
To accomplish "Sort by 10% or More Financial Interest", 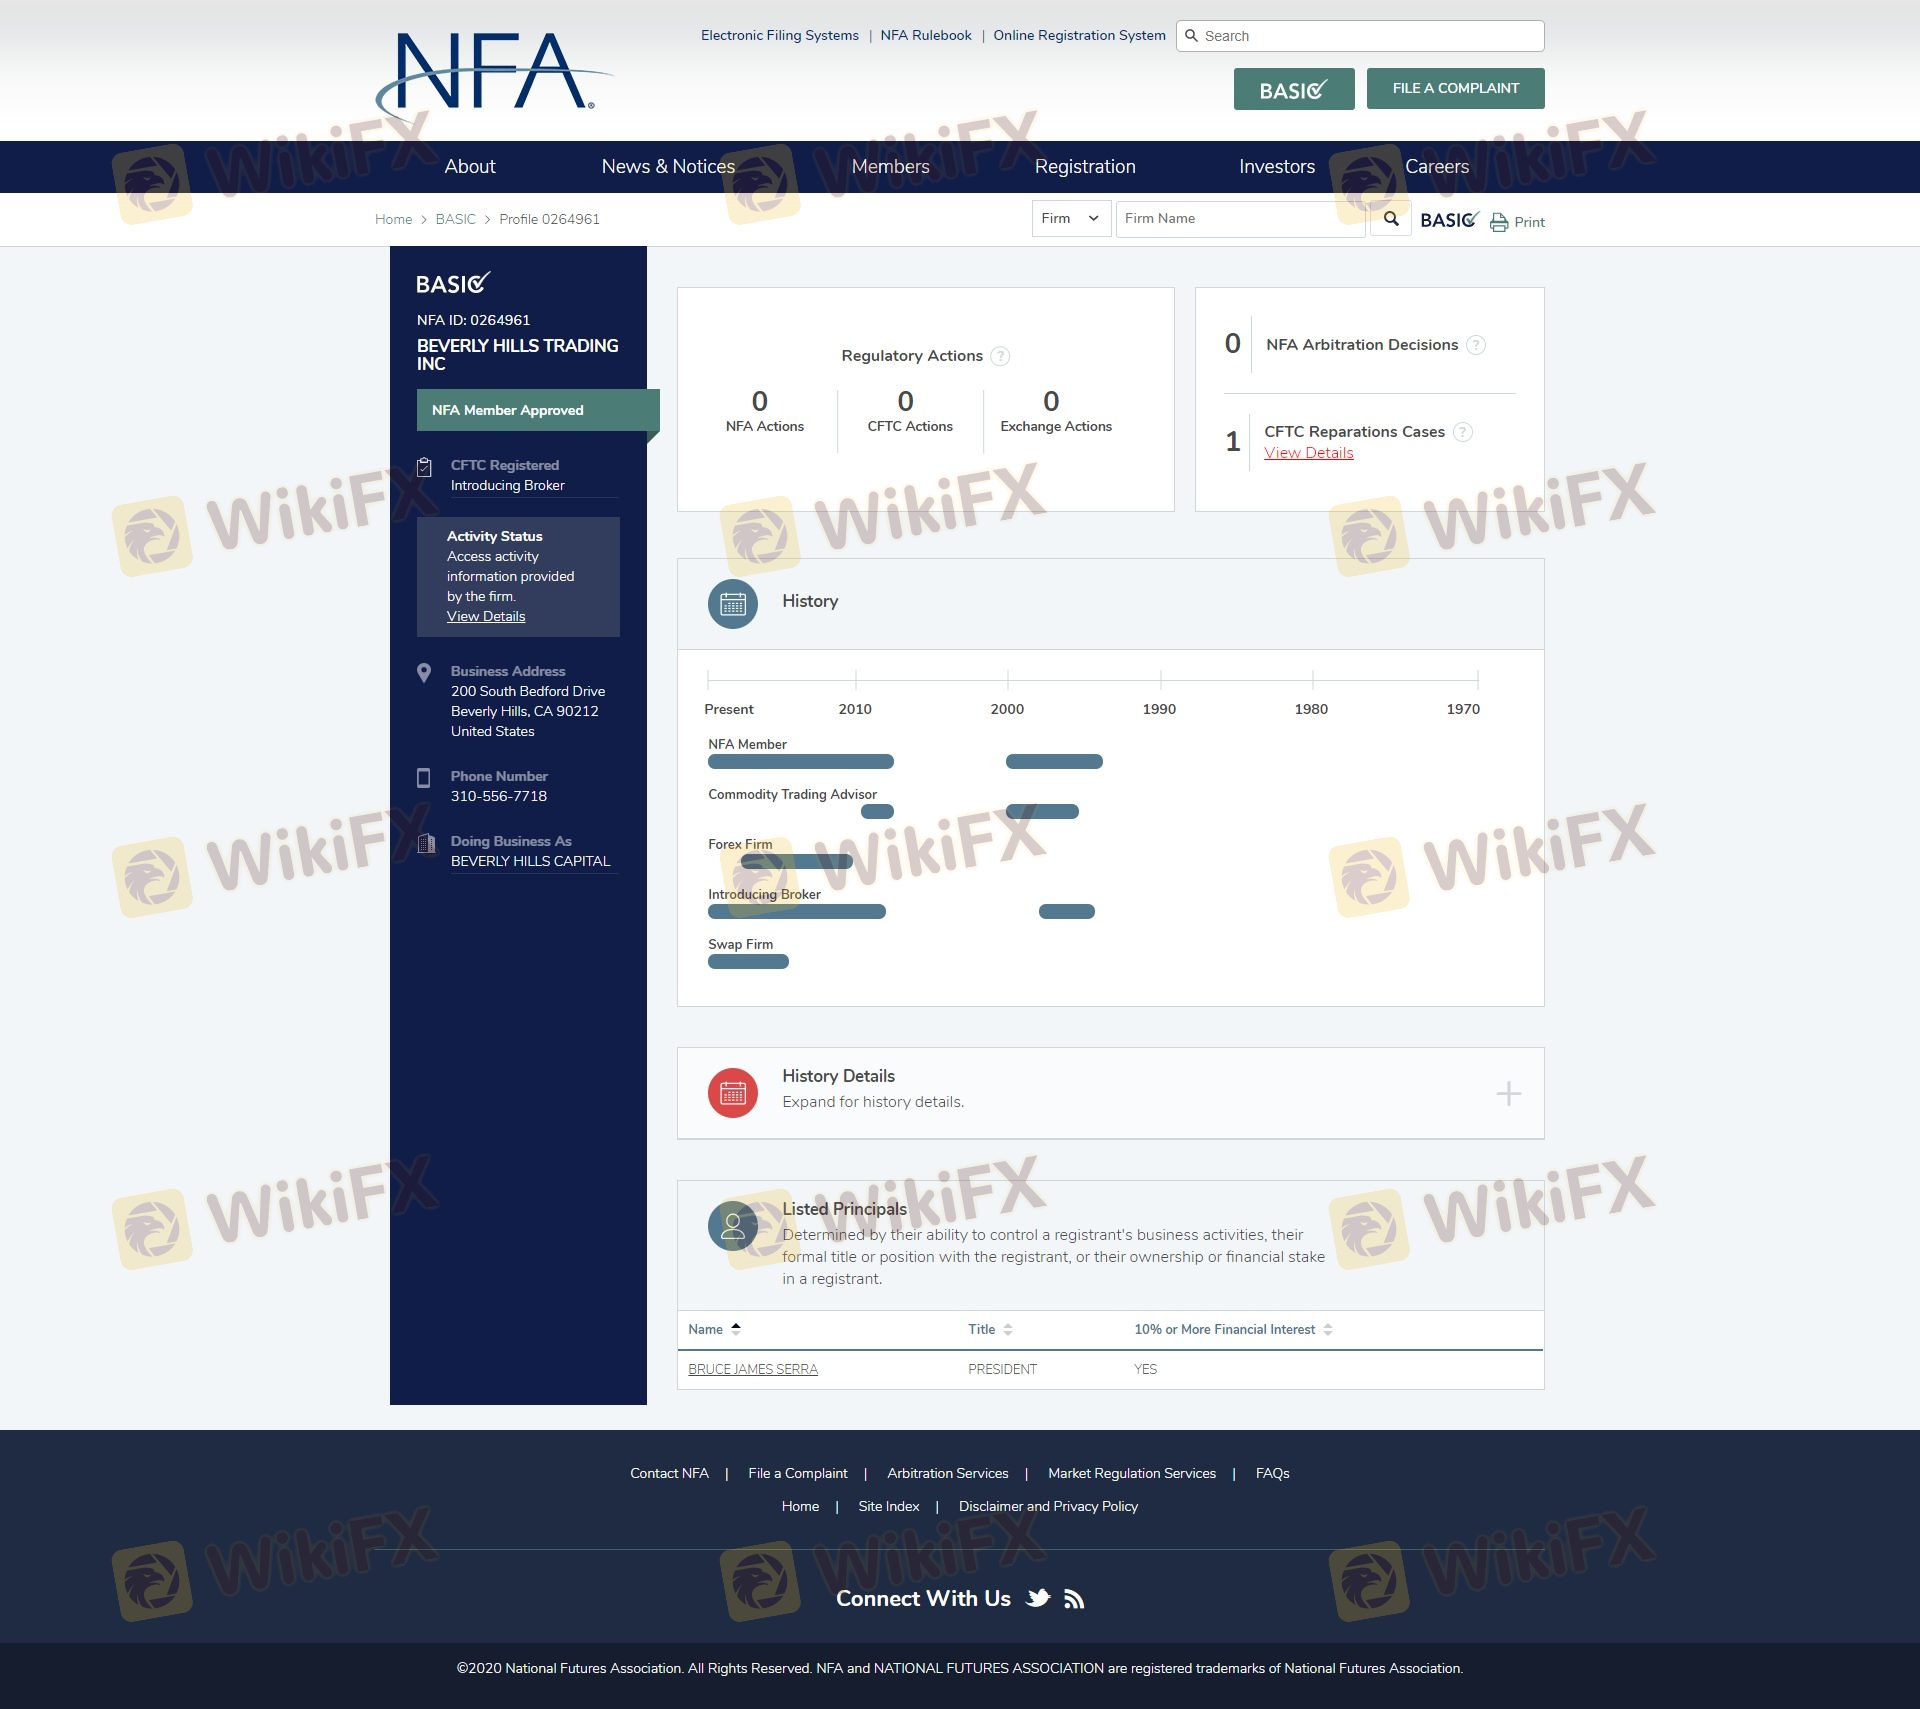I will click(1328, 1329).
